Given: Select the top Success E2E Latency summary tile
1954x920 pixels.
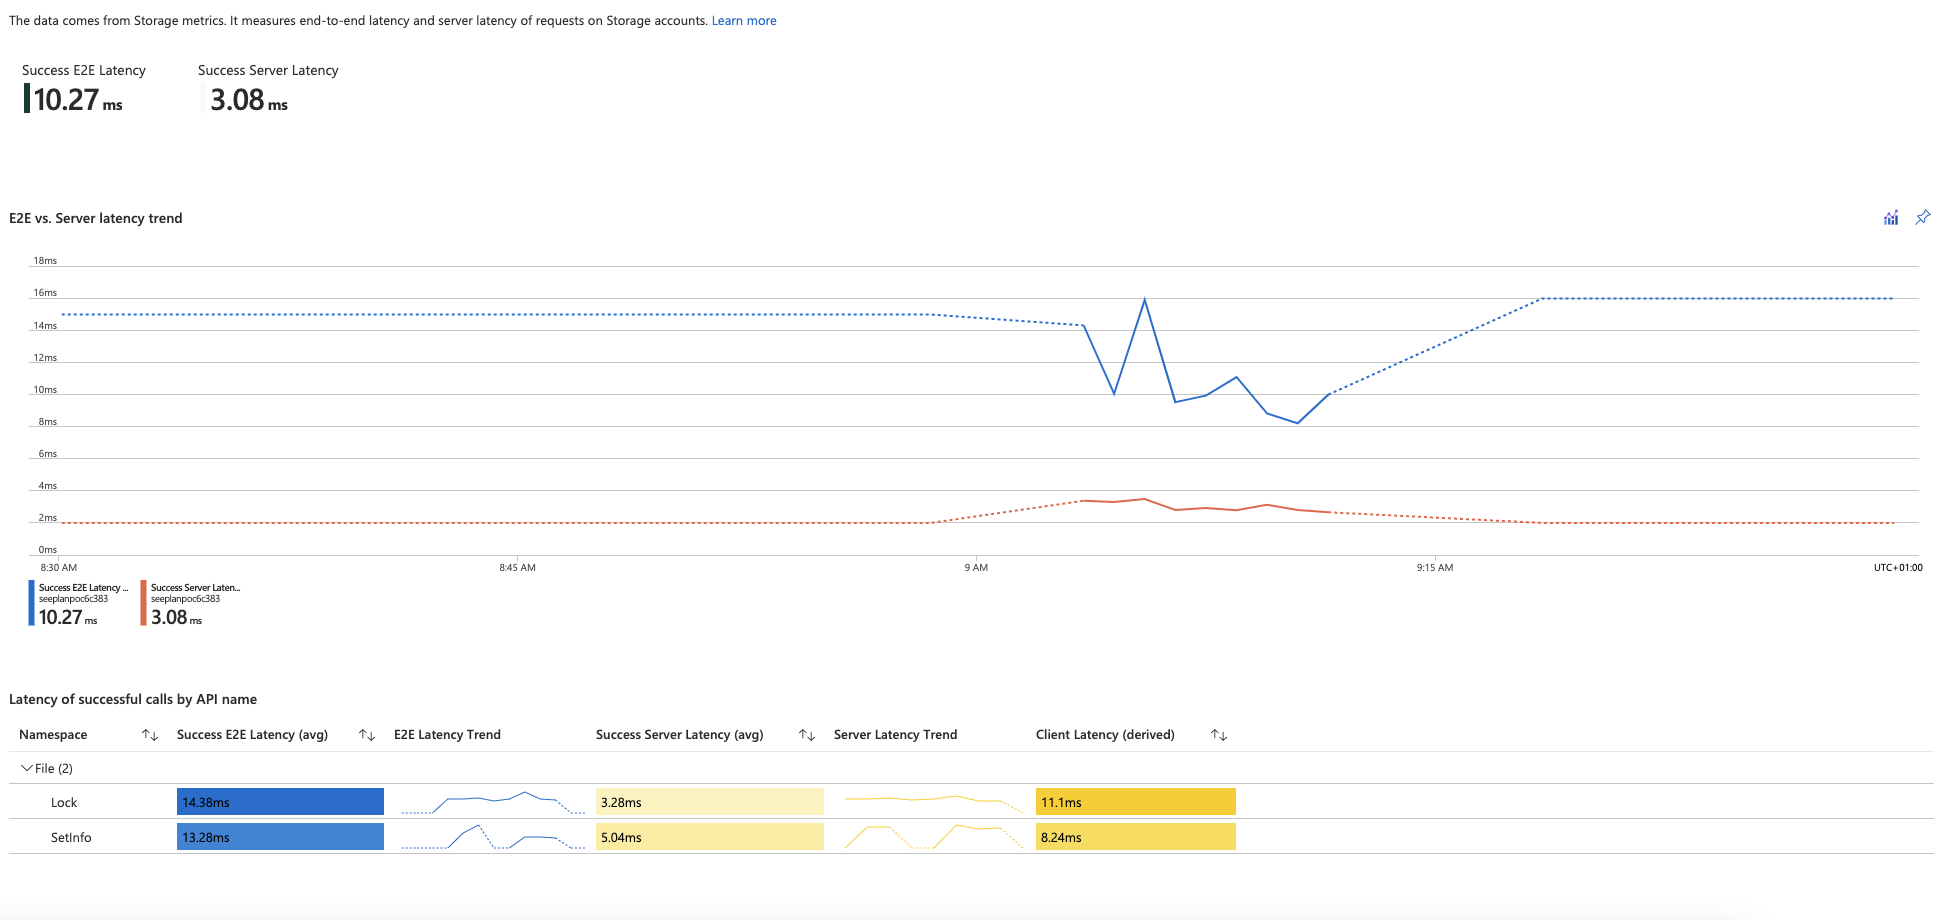Looking at the screenshot, I should [x=84, y=88].
